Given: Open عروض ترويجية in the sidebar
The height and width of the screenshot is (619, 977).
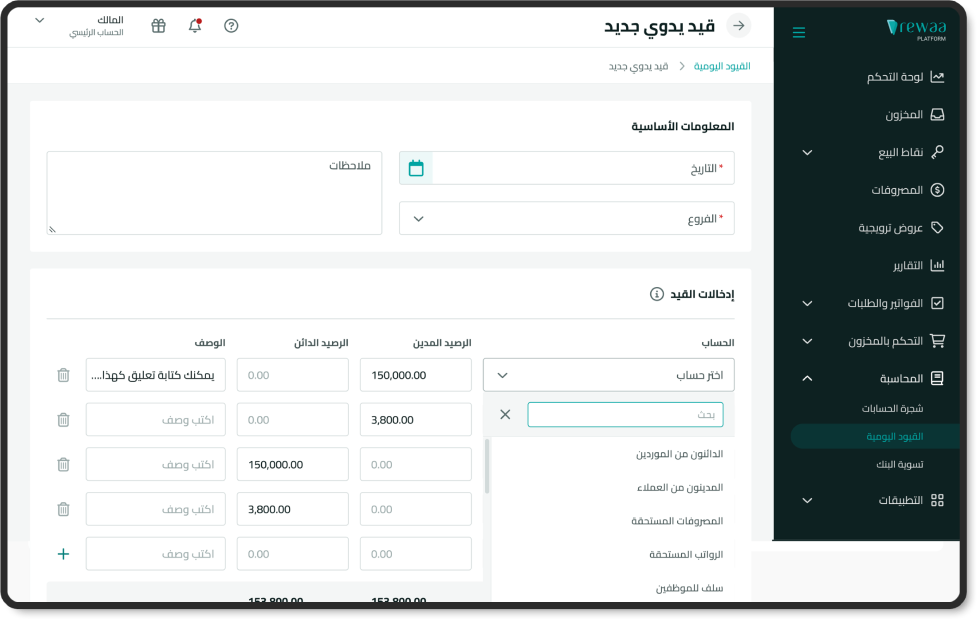Looking at the screenshot, I should pyautogui.click(x=890, y=228).
